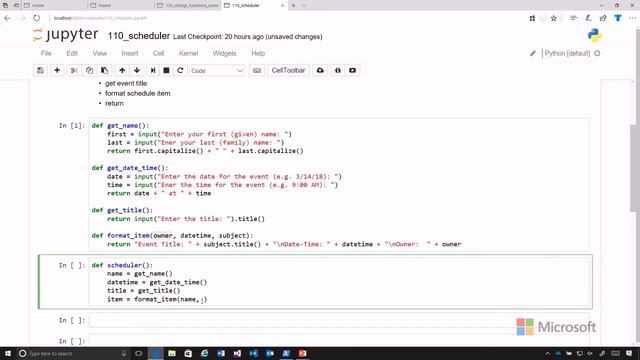Image resolution: width=640 pixels, height=360 pixels.
Task: Open the command palette keyboard icon
Action: (x=257, y=71)
